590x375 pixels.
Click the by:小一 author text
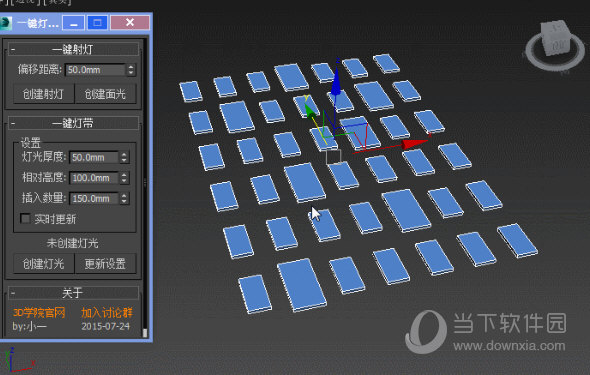click(29, 326)
